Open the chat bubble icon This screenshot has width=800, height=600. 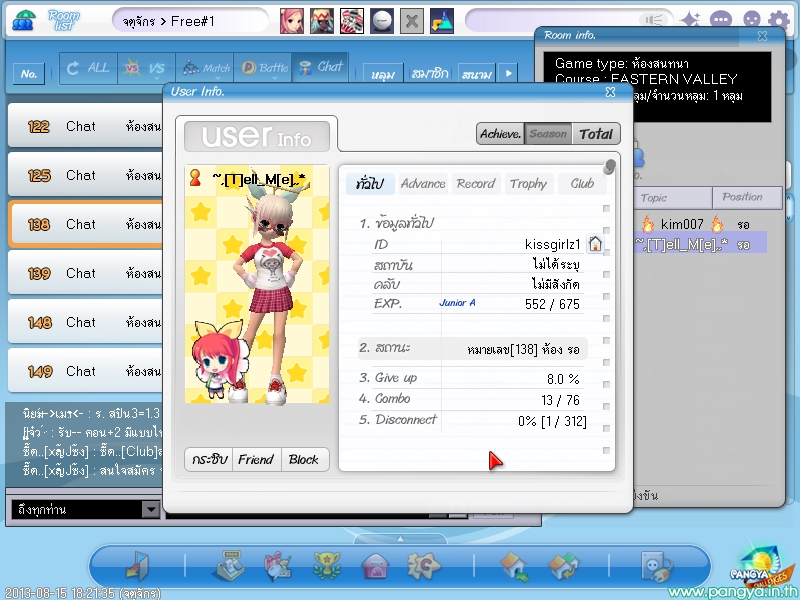[x=720, y=20]
